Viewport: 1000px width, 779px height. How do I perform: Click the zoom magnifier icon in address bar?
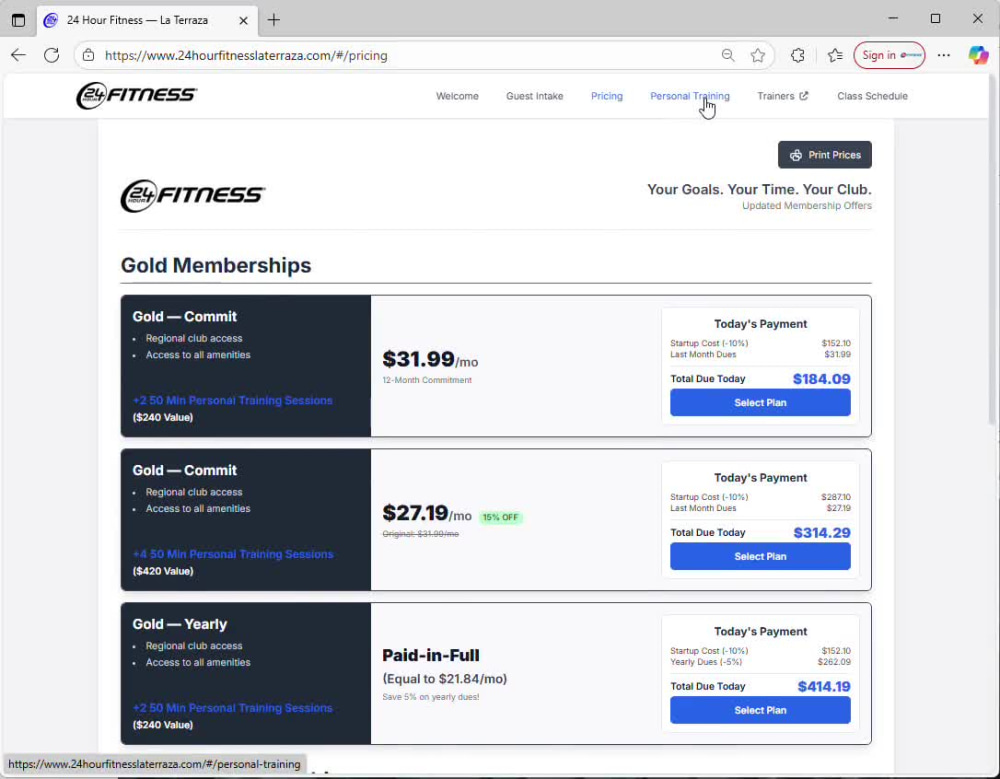(728, 56)
